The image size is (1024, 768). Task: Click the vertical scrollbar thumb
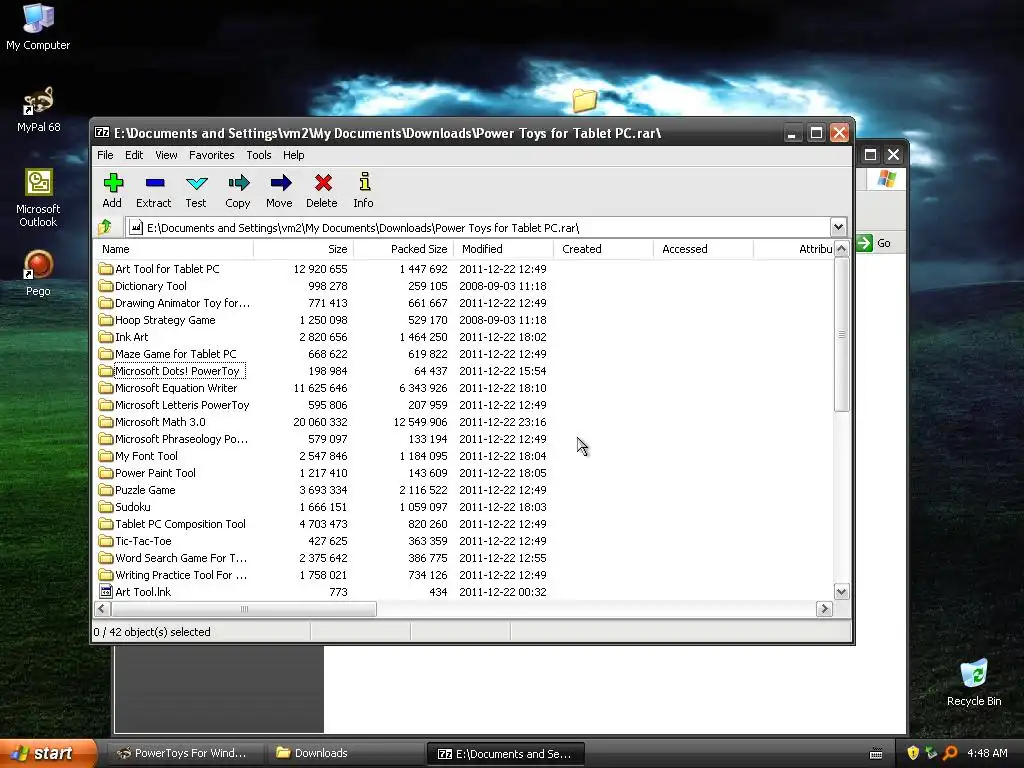(x=841, y=334)
